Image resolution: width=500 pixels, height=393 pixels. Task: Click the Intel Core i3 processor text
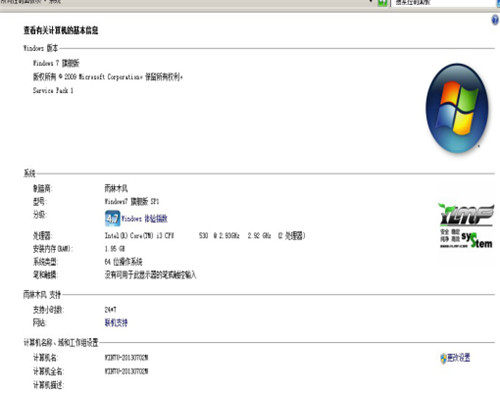tap(205, 236)
